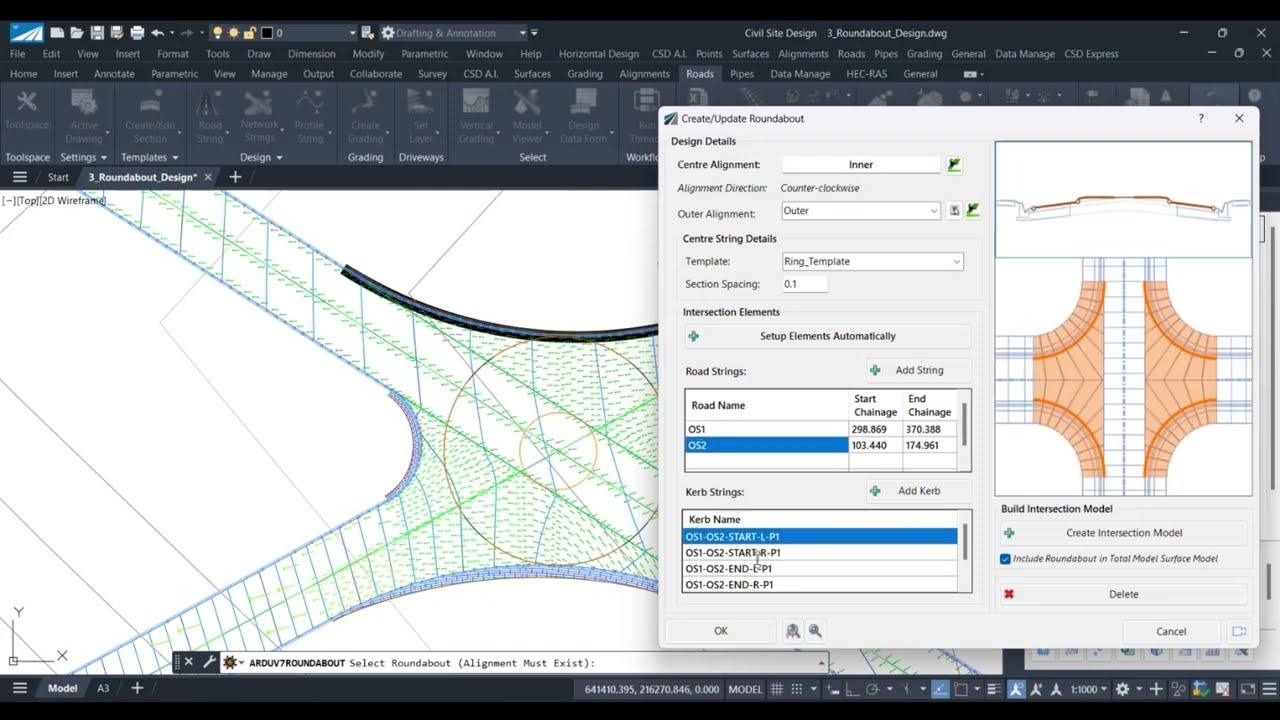Click the zoom-to icon next to OK button
1280x720 pixels.
coord(793,631)
